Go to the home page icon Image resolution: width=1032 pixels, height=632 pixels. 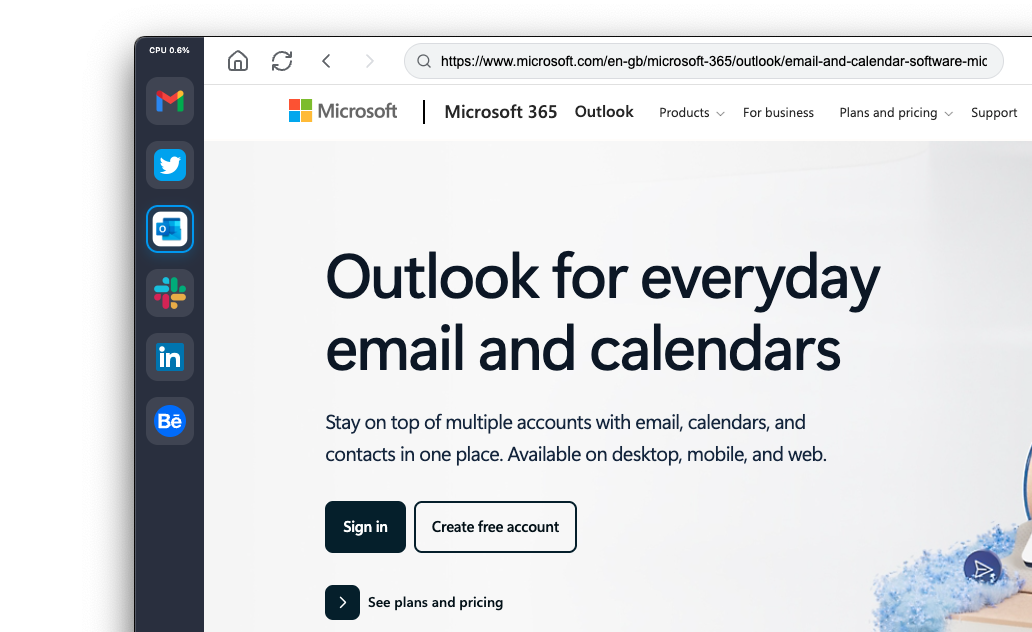[238, 61]
